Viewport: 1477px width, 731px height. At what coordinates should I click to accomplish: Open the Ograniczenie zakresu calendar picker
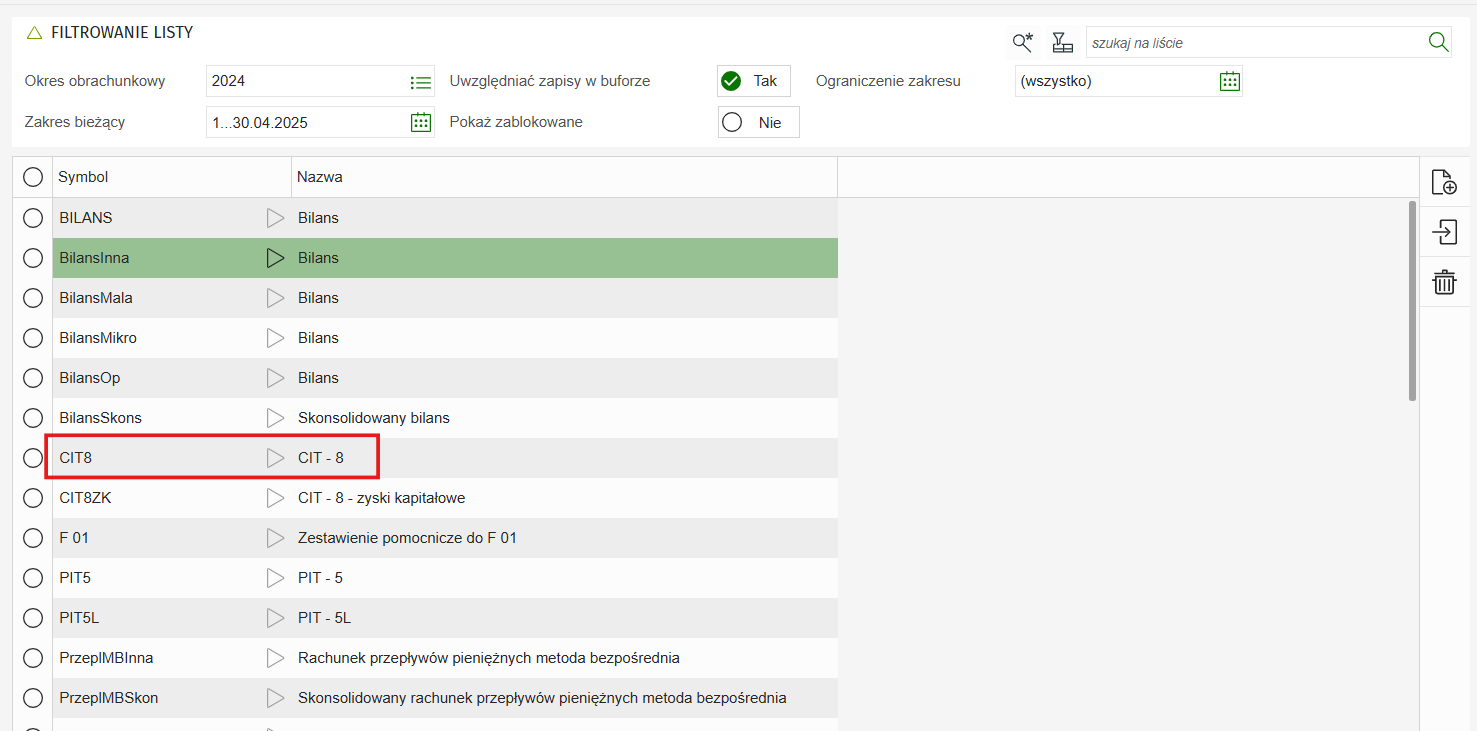(x=1229, y=82)
